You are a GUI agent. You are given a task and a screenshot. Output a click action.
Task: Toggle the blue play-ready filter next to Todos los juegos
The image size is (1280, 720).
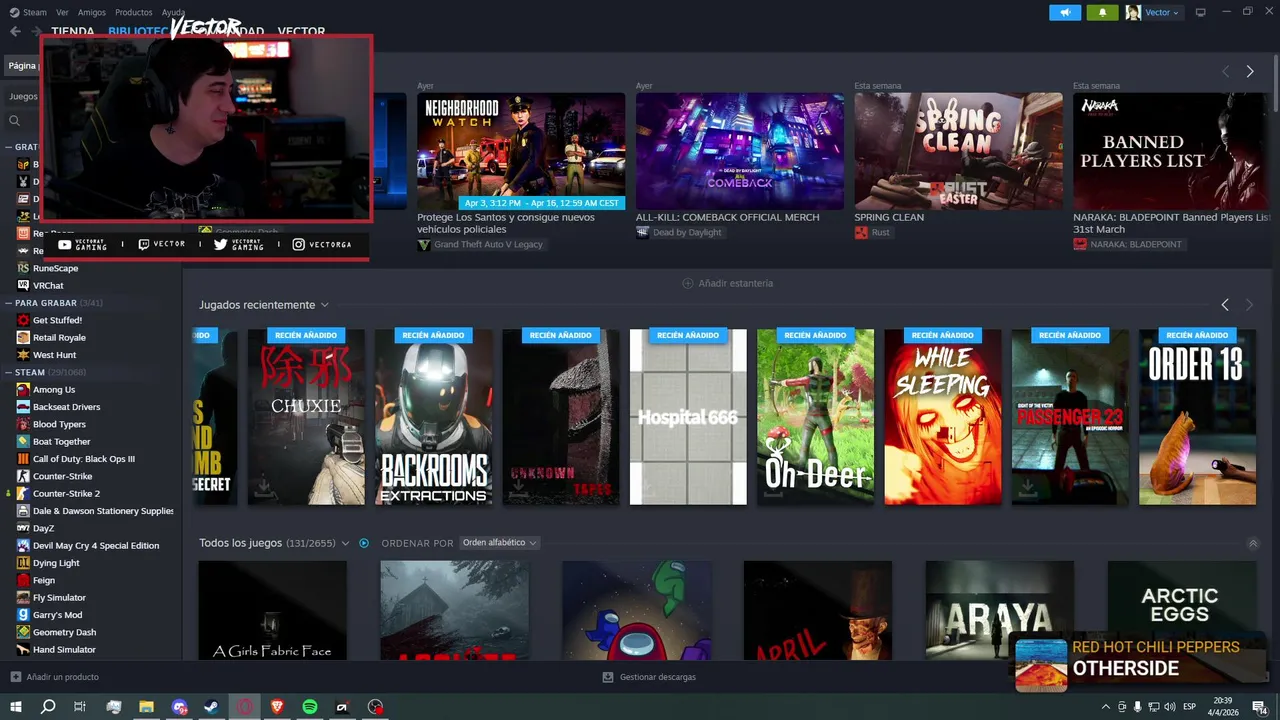tap(364, 543)
